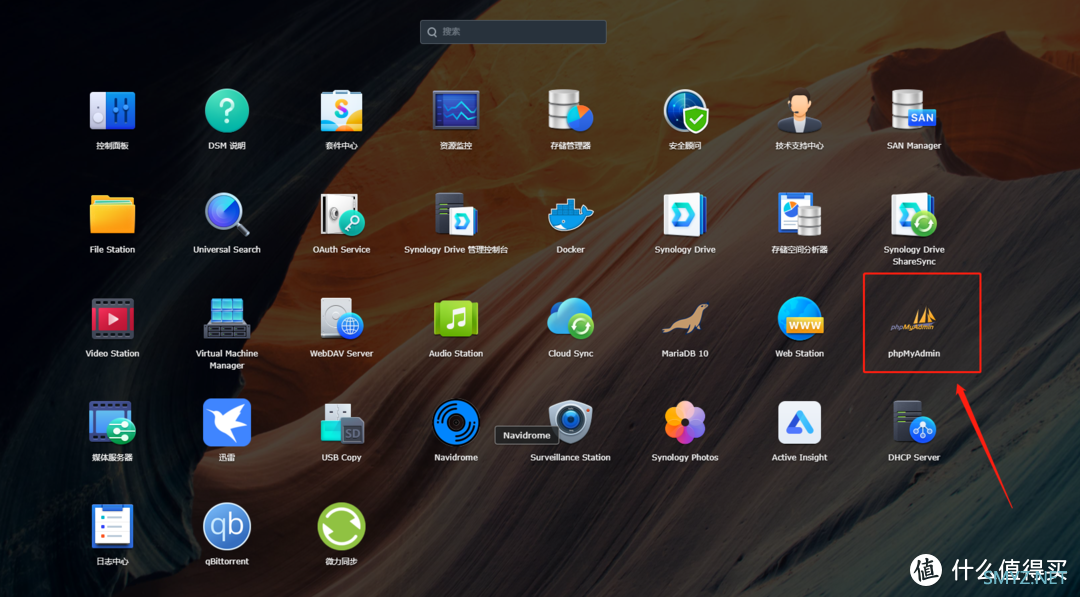Open USB Copy
The image size is (1080, 597).
[x=341, y=423]
